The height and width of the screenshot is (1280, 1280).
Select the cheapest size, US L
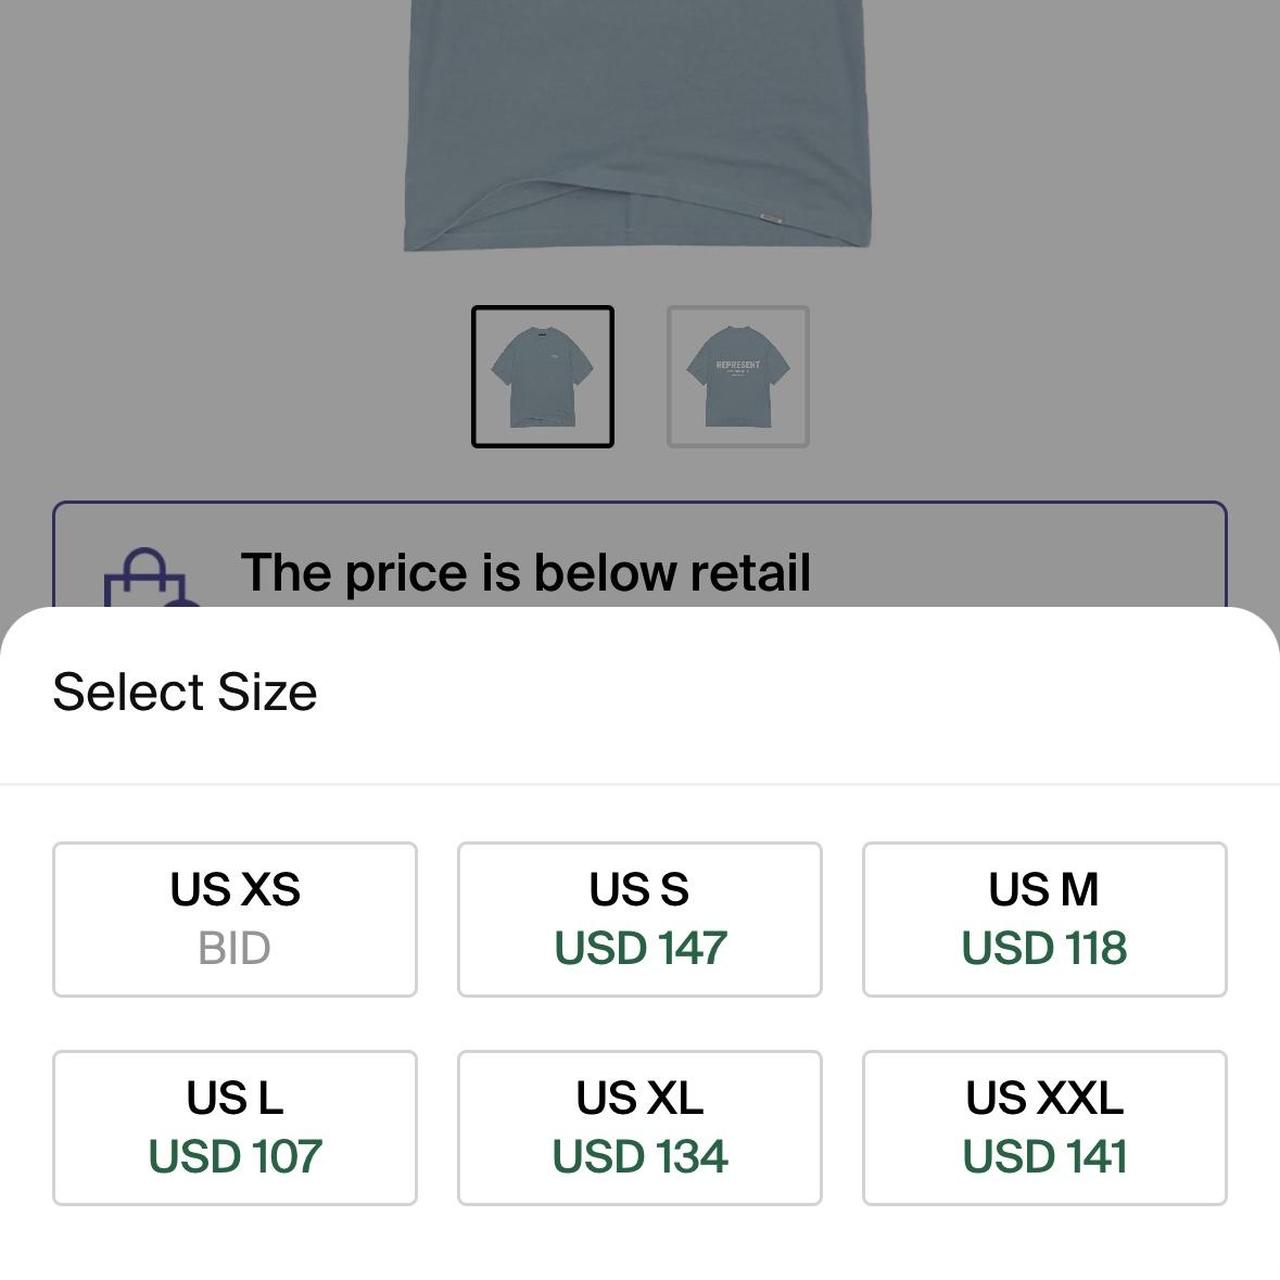236,1128
